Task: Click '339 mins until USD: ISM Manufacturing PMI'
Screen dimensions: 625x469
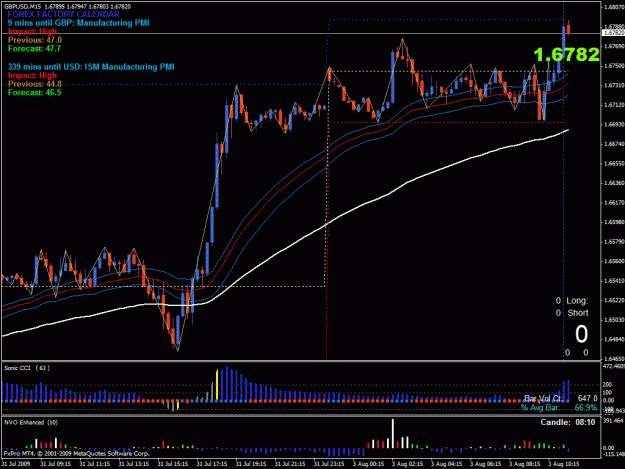Action: (x=91, y=67)
